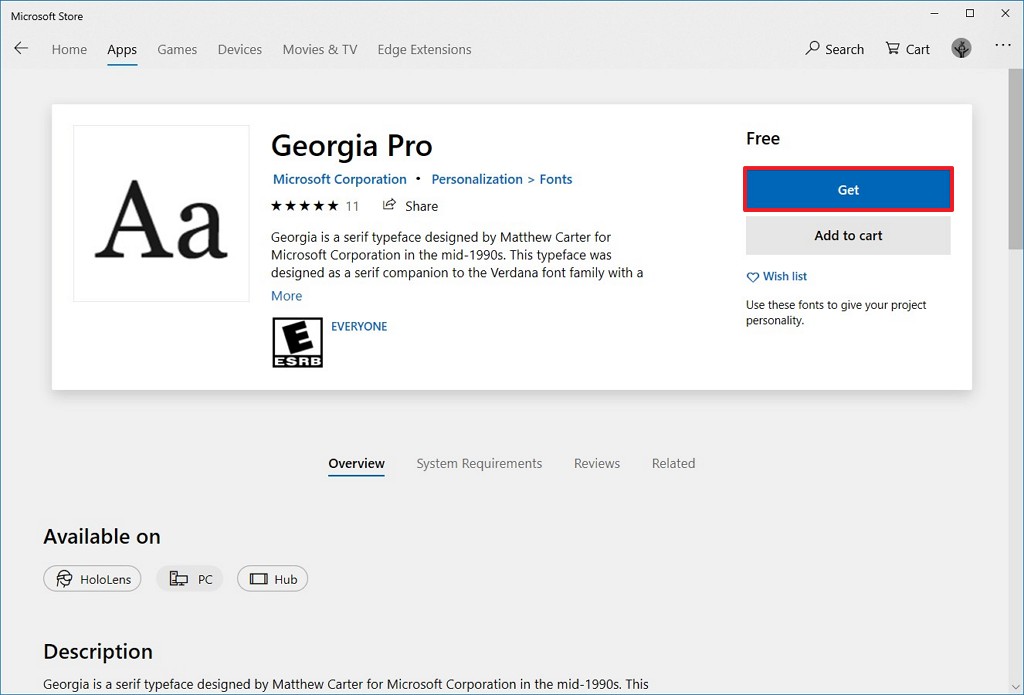Click the Available on heading
This screenshot has width=1024, height=695.
click(x=102, y=537)
